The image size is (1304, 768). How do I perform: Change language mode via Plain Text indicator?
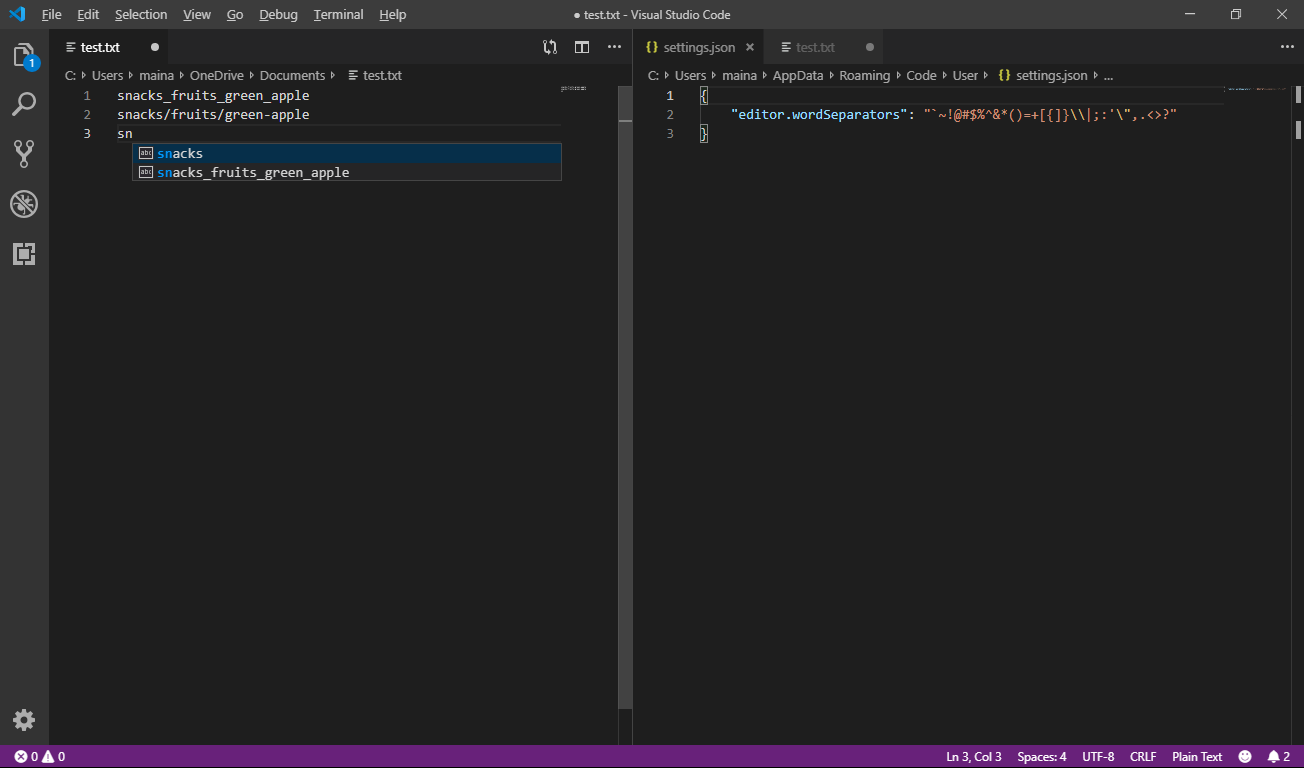click(1196, 756)
